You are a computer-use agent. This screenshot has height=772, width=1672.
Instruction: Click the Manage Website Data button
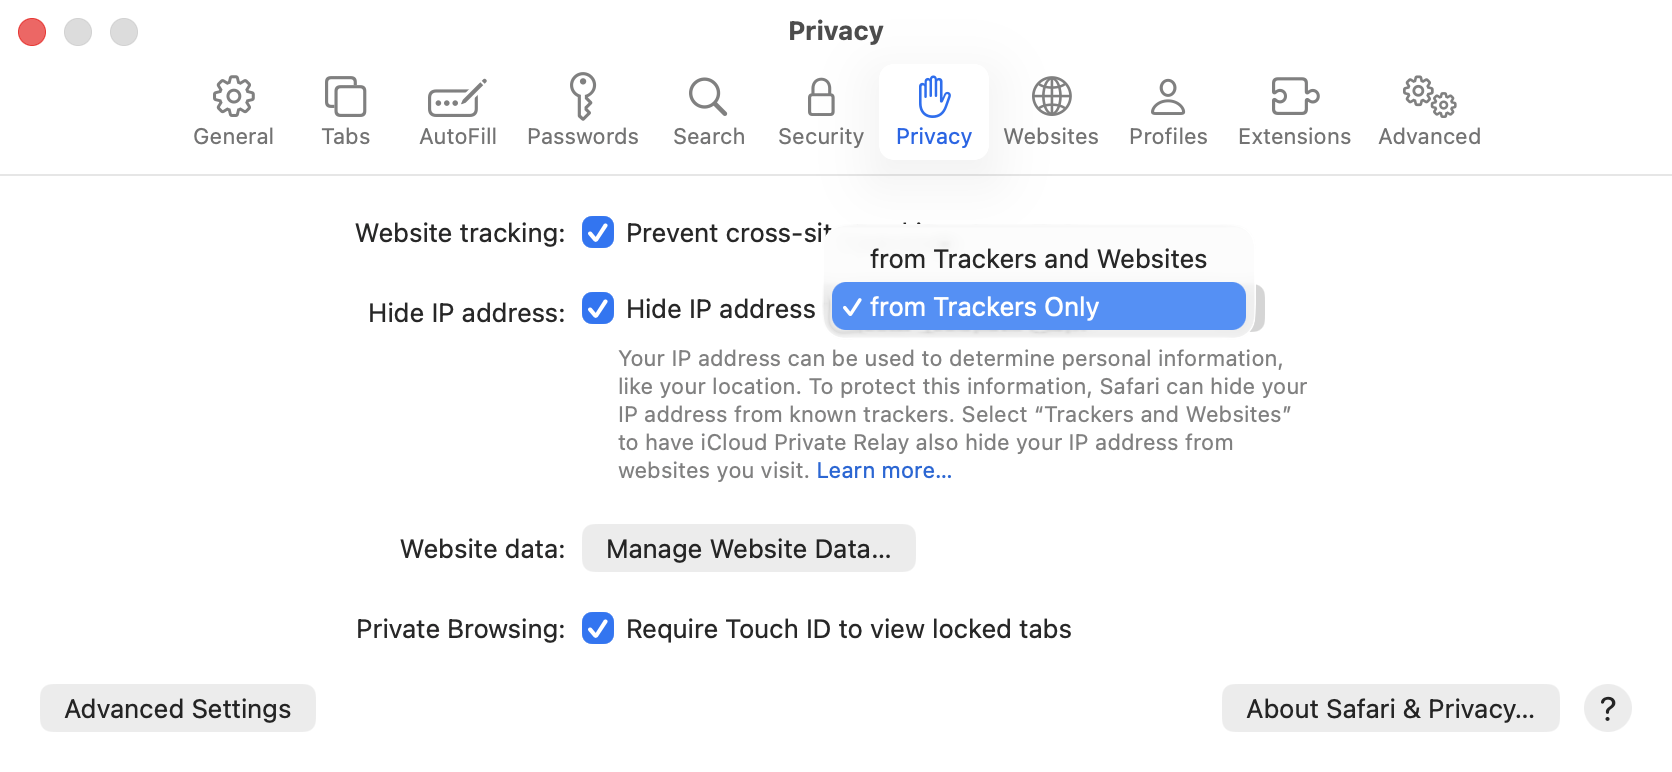tap(748, 549)
